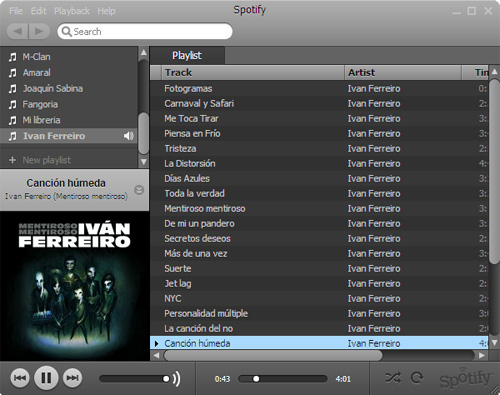Toggle repeat playback
Screen dimensions: 500x395
[x=417, y=378]
